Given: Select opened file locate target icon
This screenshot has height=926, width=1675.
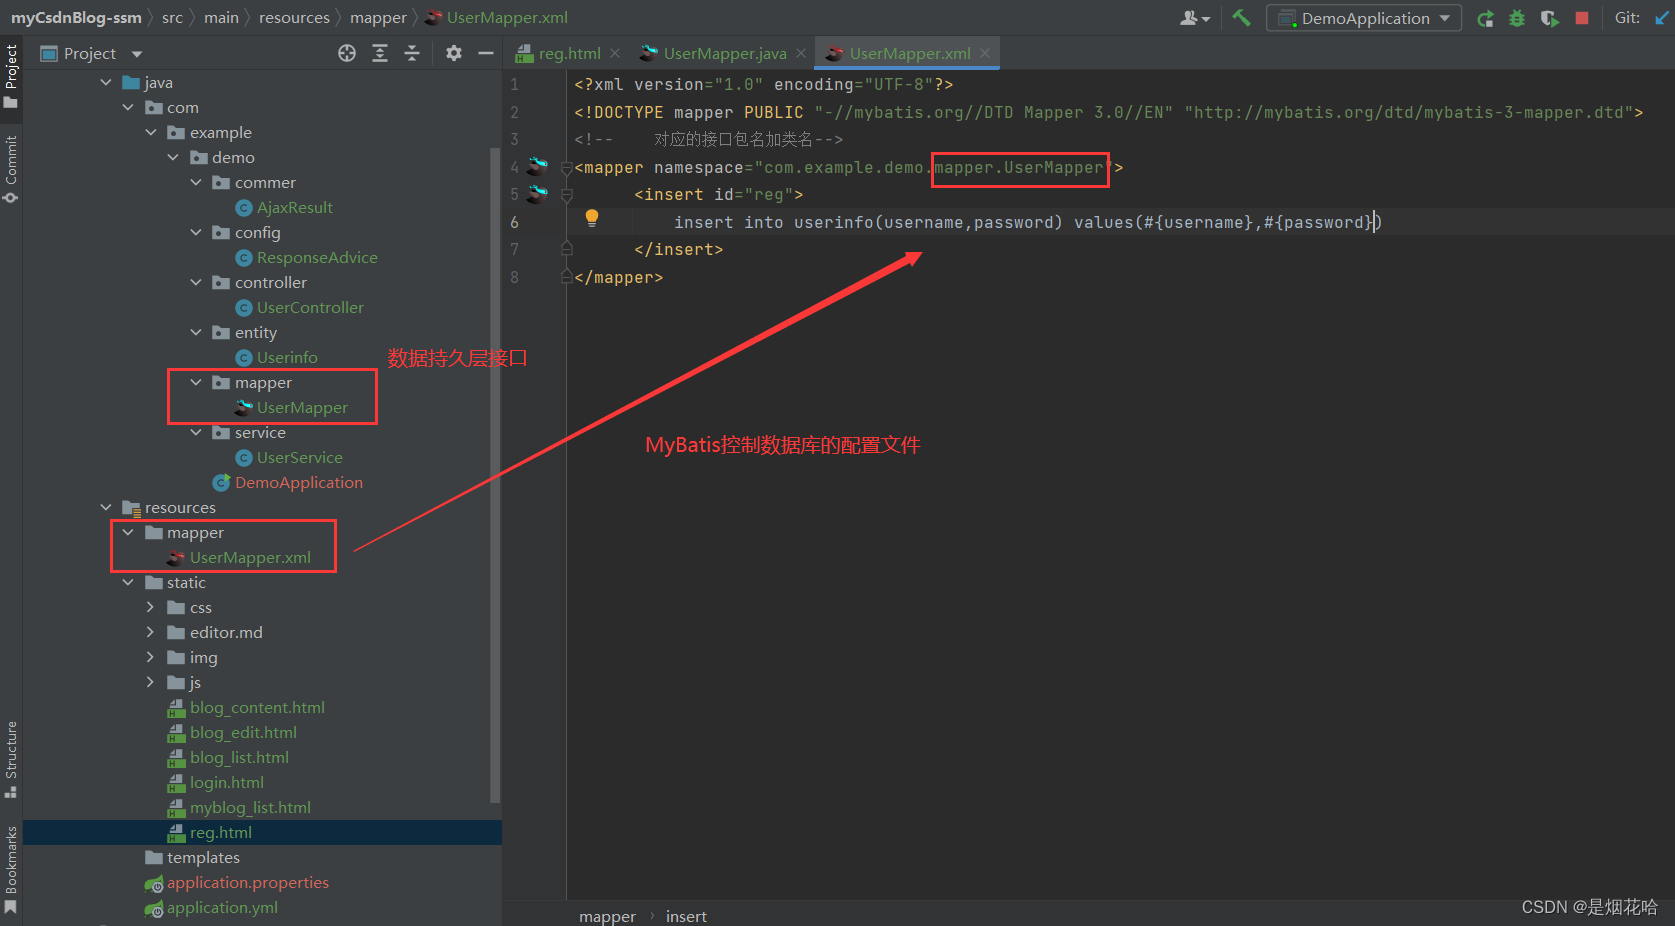Looking at the screenshot, I should (x=347, y=53).
